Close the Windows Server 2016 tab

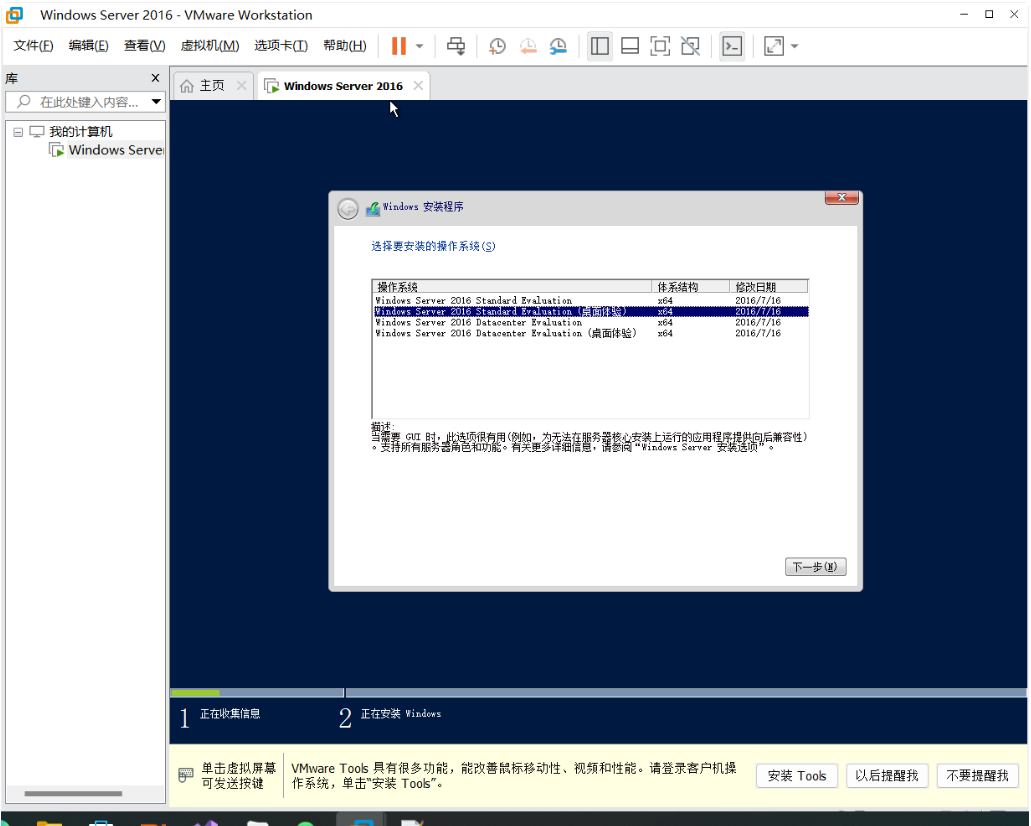(x=418, y=85)
